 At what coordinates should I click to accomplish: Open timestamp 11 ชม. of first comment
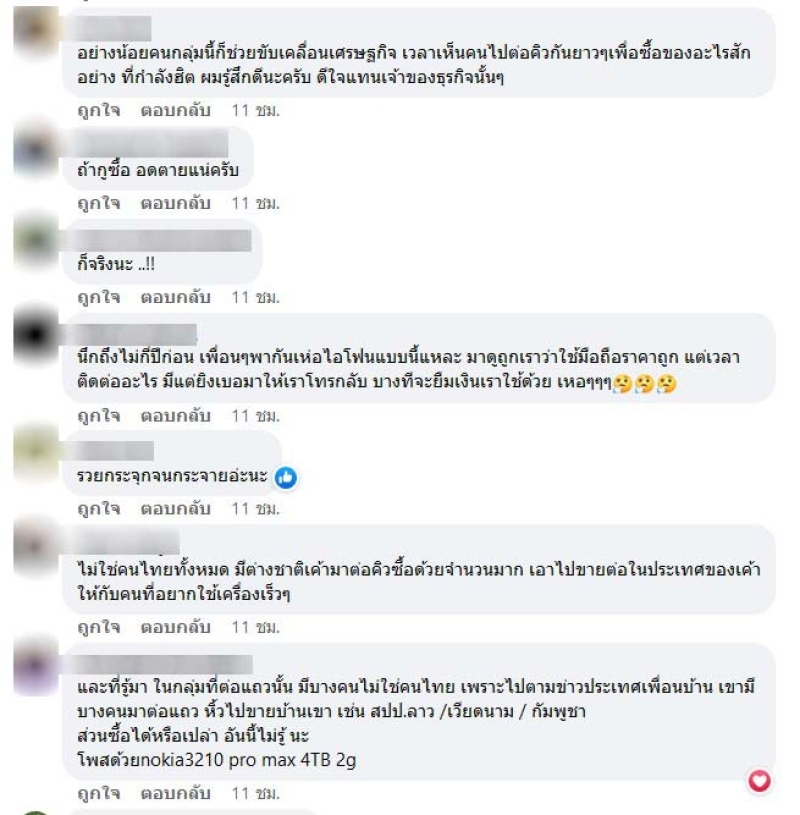coord(256,110)
